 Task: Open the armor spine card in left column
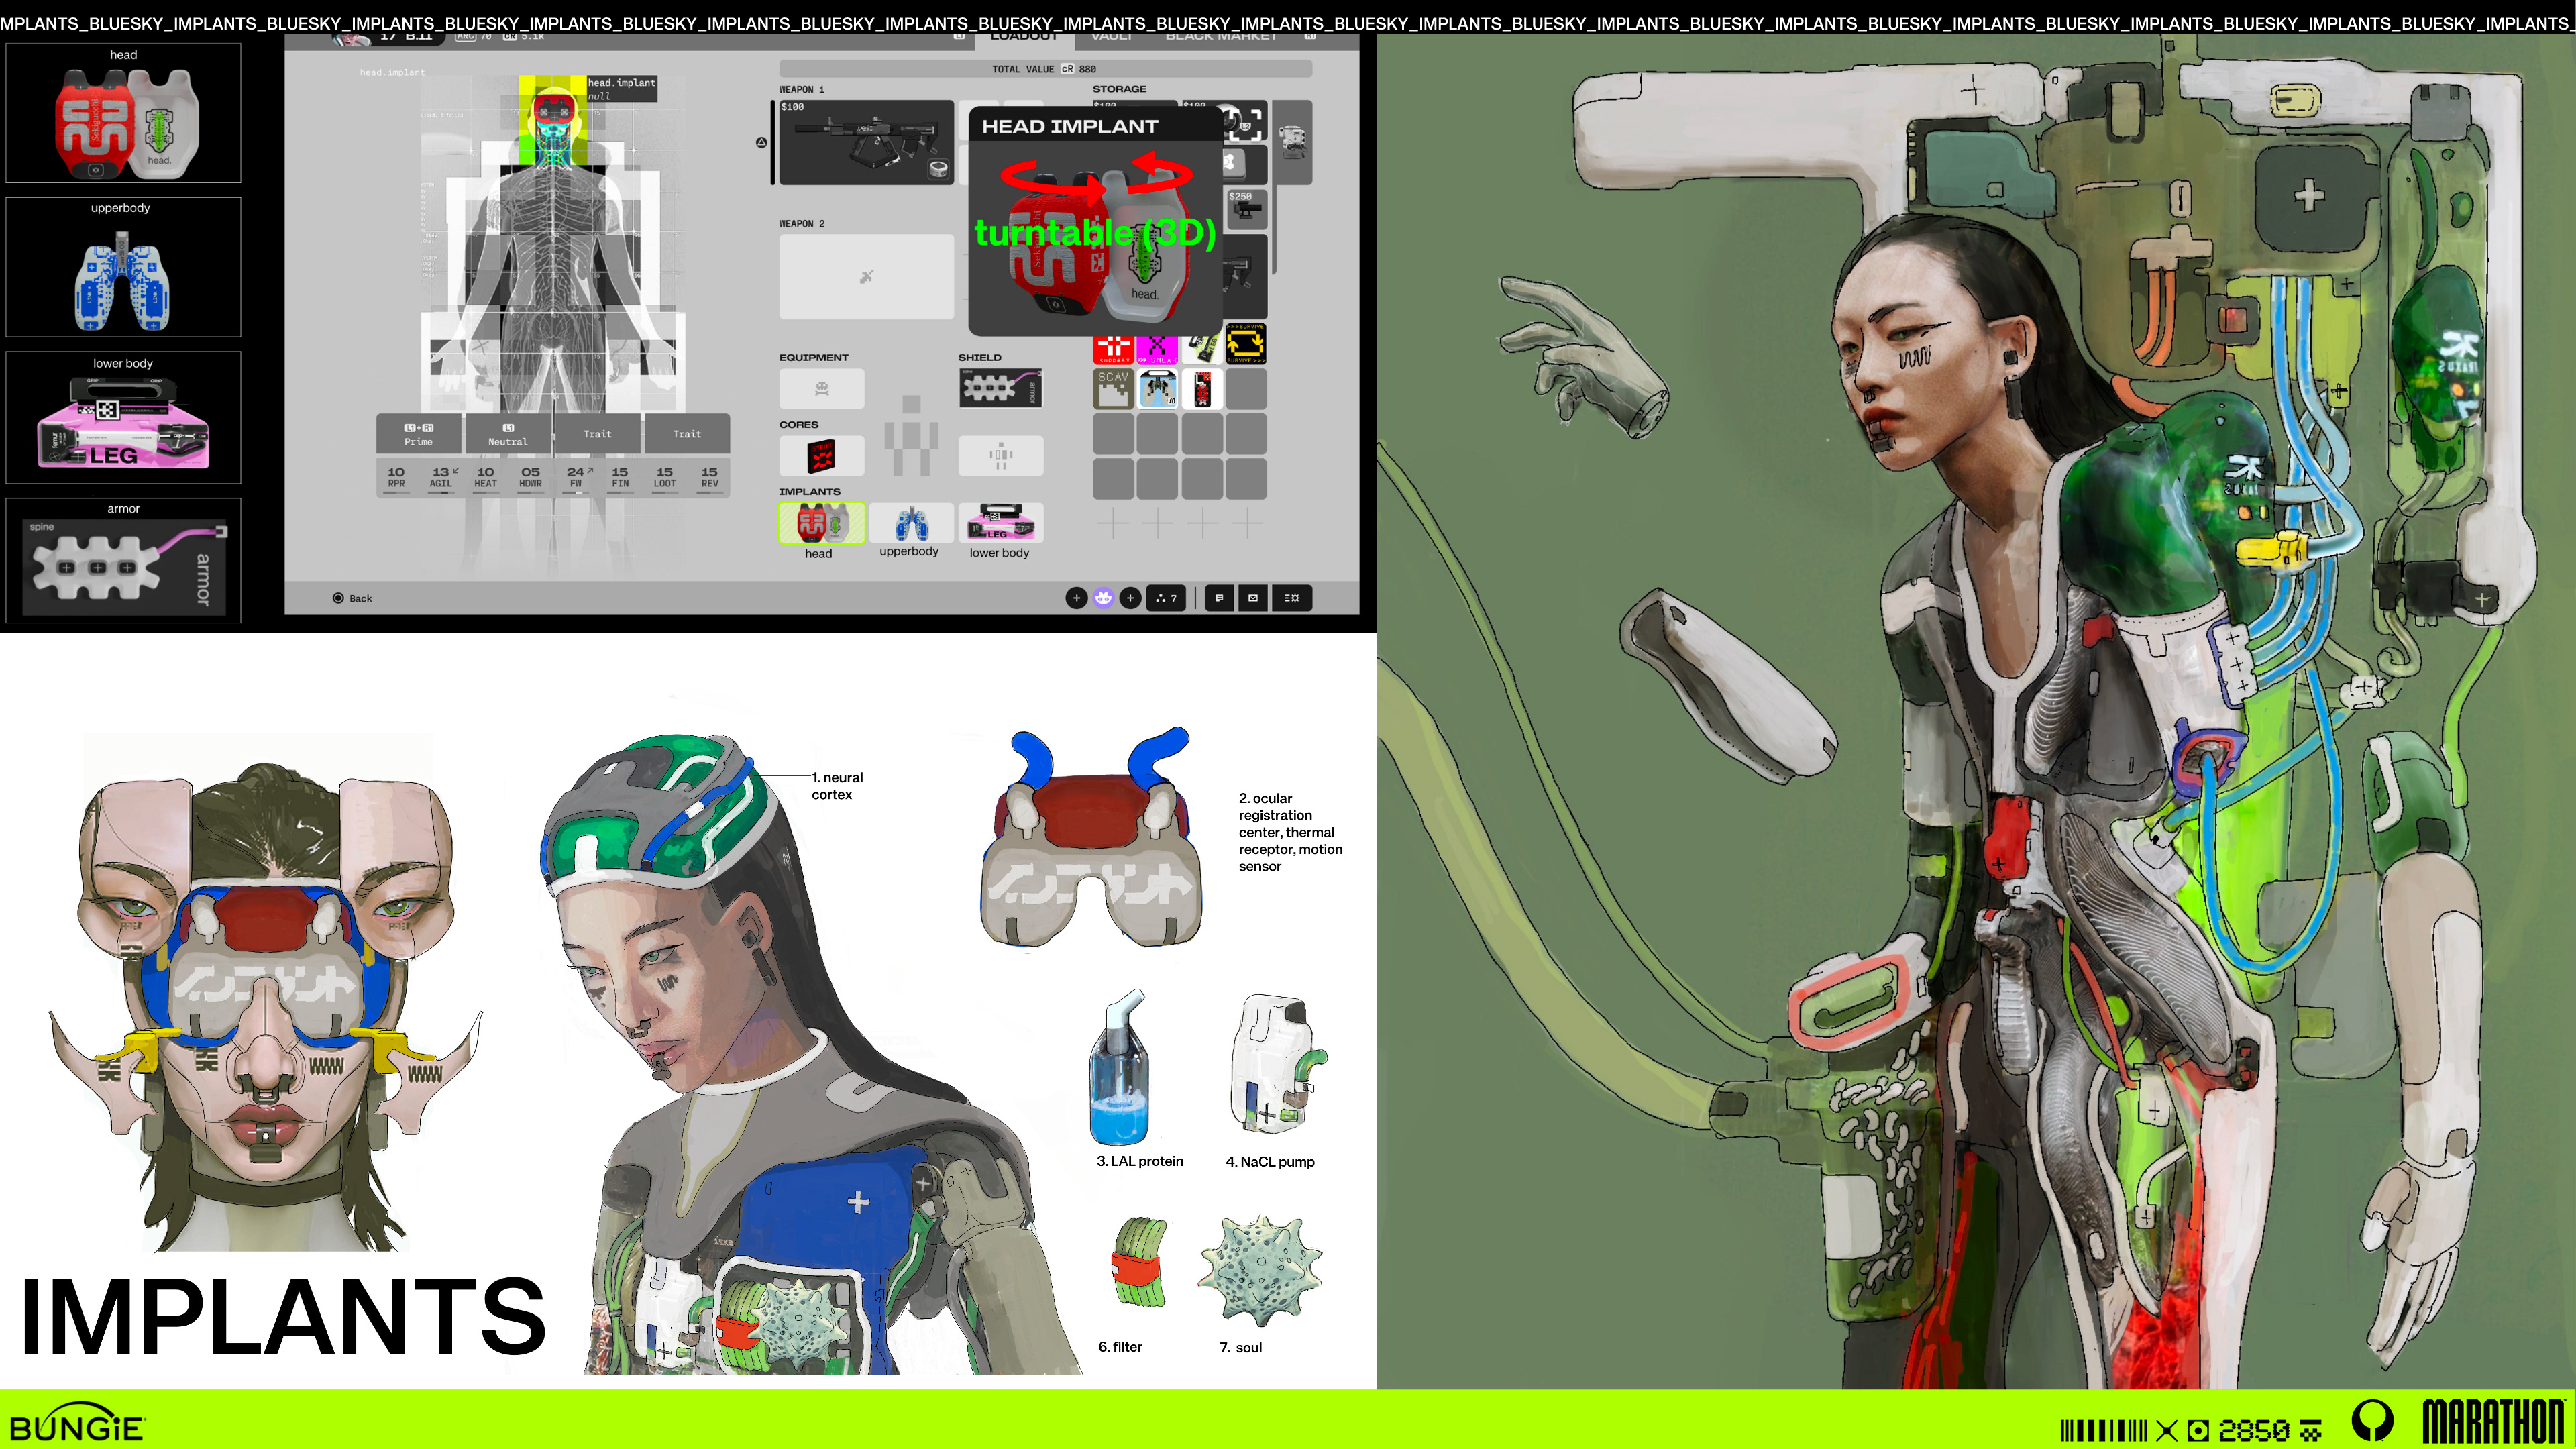123,560
